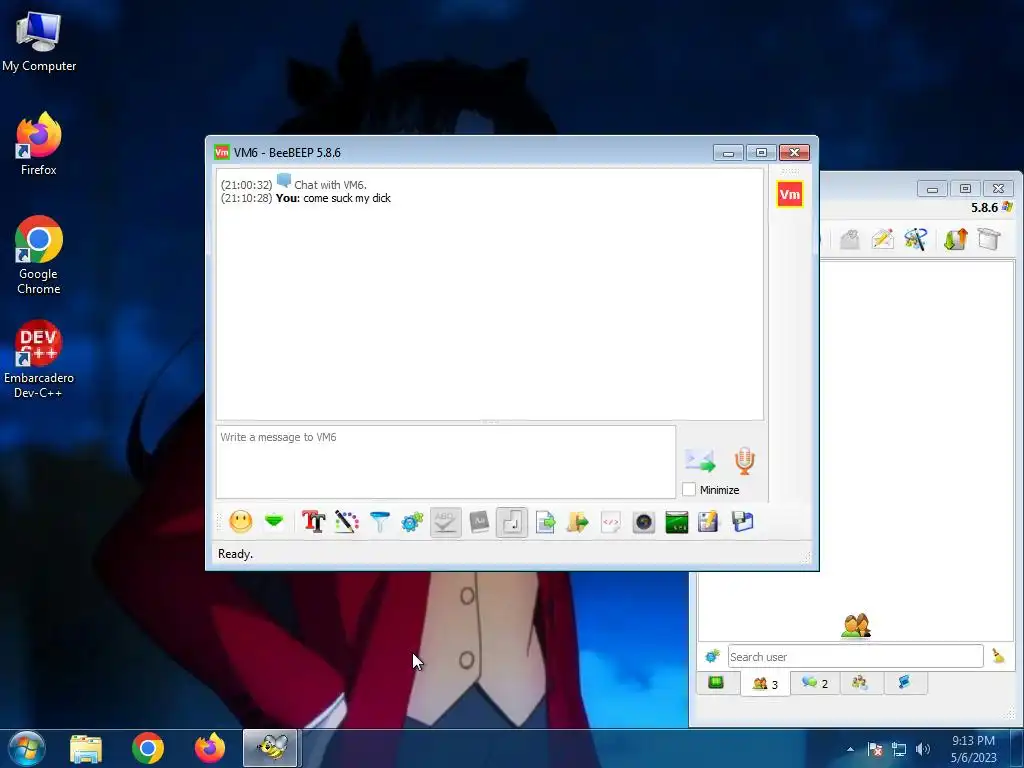Select the Google Chrome desktop shortcut
Image resolution: width=1024 pixels, height=768 pixels.
(39, 255)
